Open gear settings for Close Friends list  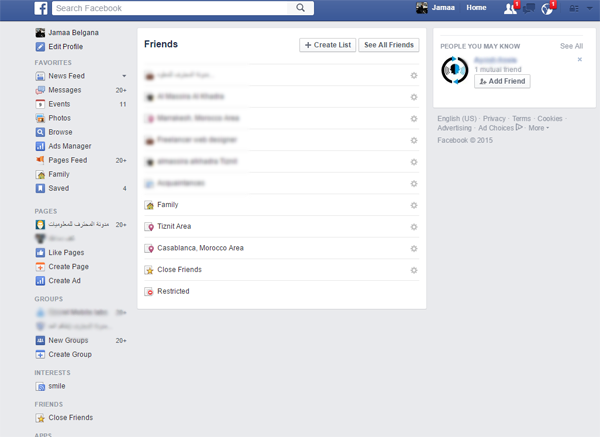point(414,270)
